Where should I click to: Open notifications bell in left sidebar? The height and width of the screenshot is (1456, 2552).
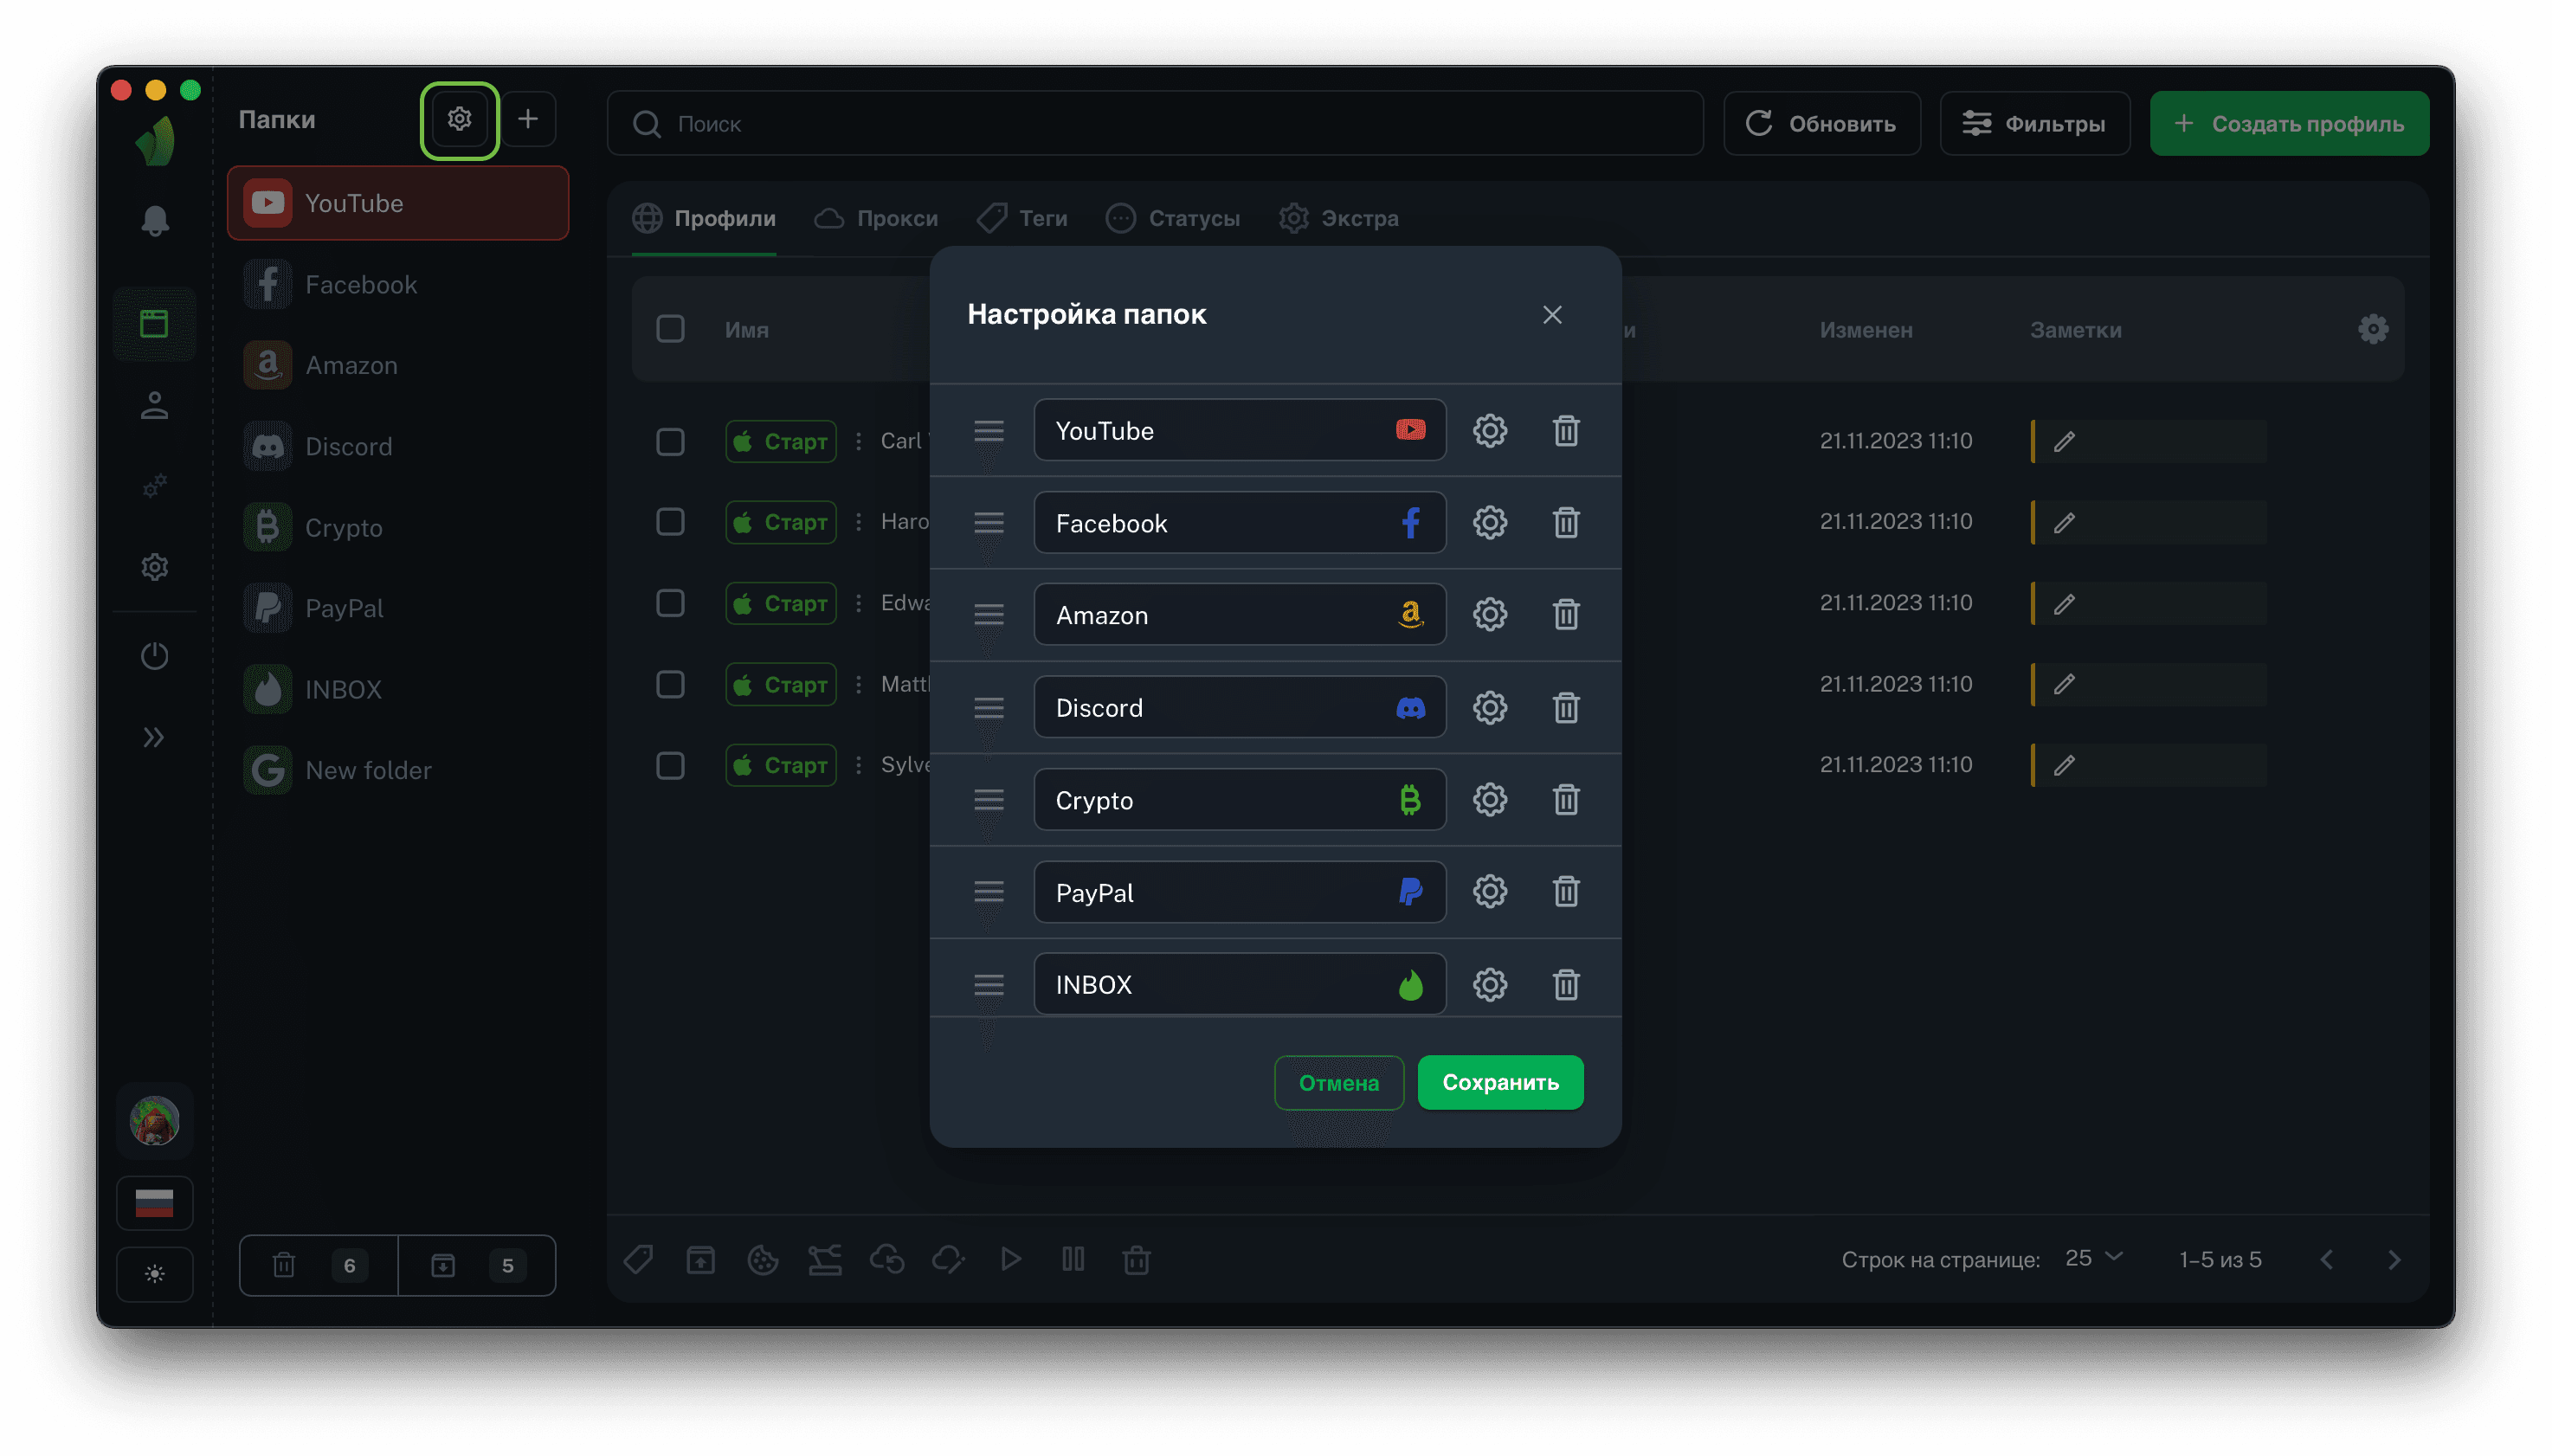tap(154, 221)
